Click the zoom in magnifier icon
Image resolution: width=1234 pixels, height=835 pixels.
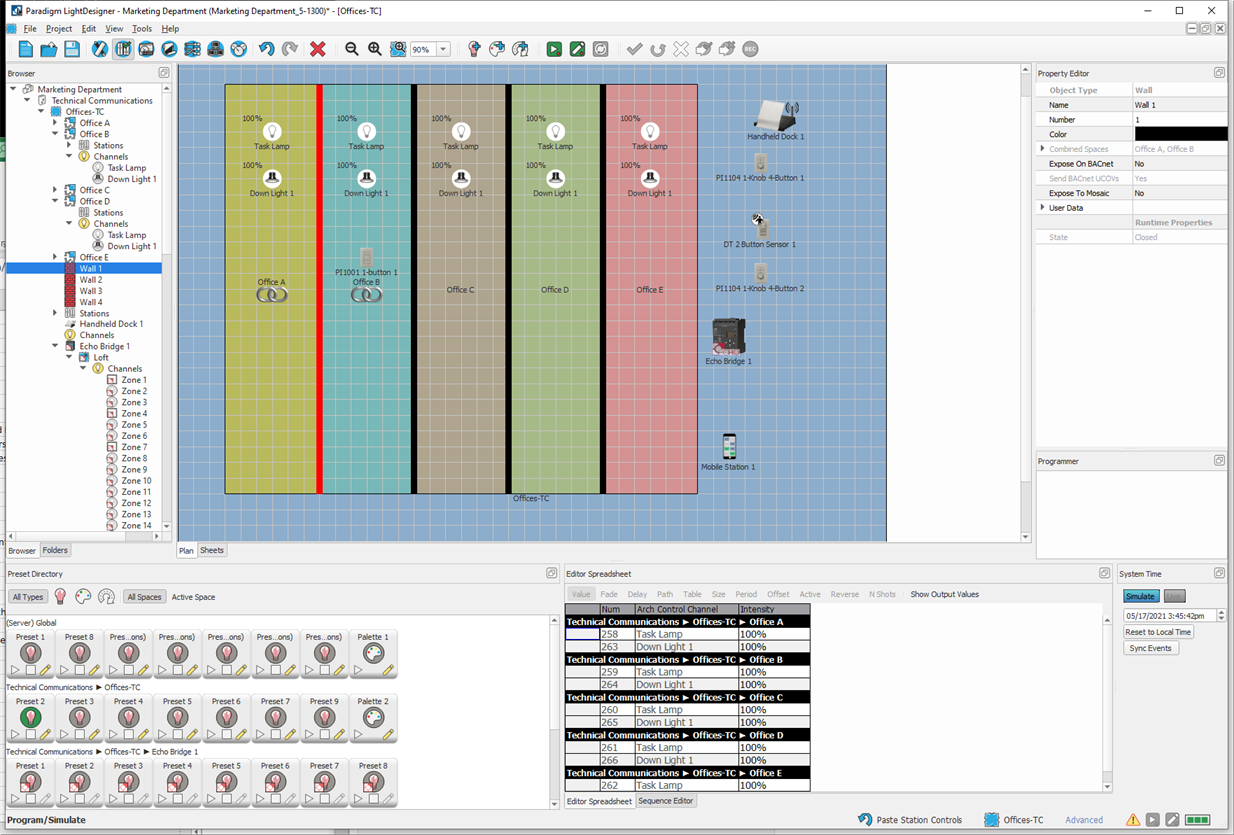375,49
